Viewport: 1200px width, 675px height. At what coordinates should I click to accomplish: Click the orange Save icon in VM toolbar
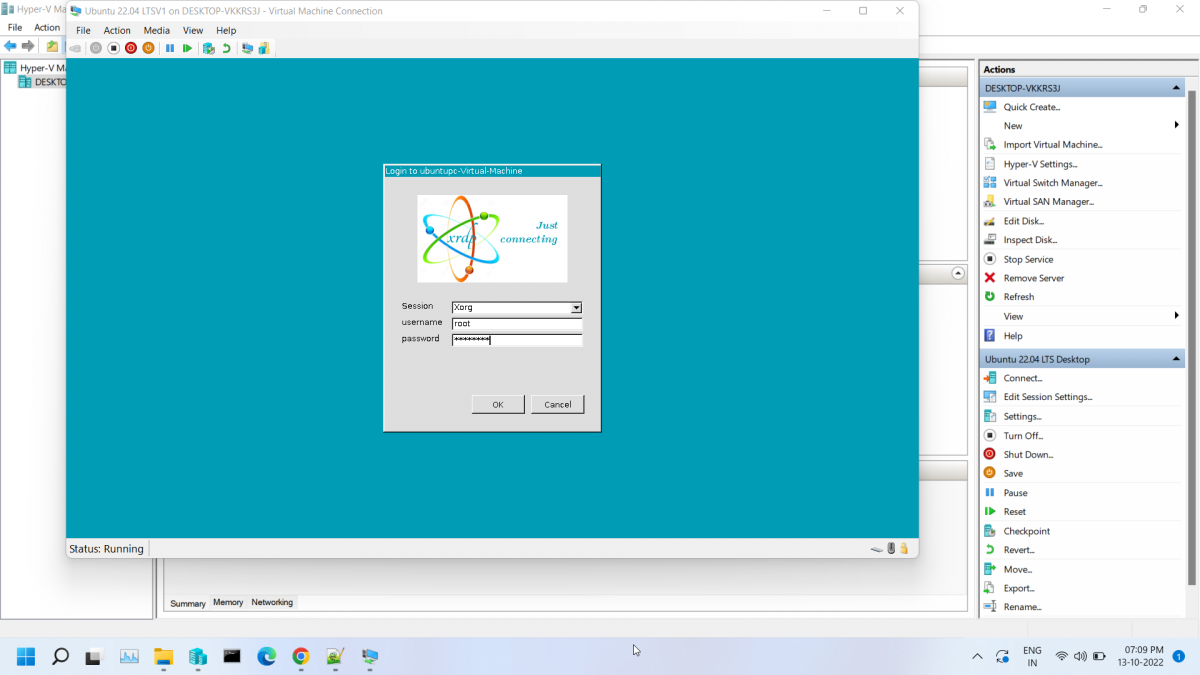click(x=148, y=48)
